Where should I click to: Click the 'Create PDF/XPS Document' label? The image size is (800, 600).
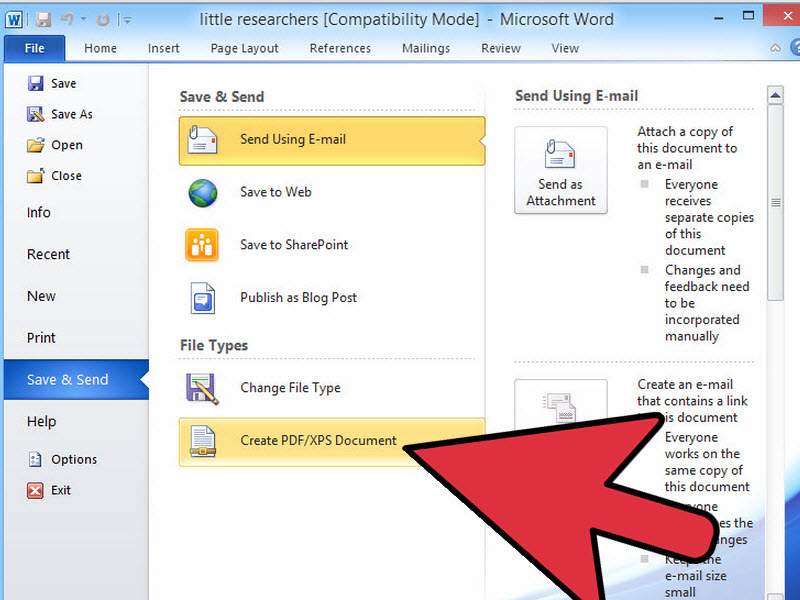click(x=318, y=440)
